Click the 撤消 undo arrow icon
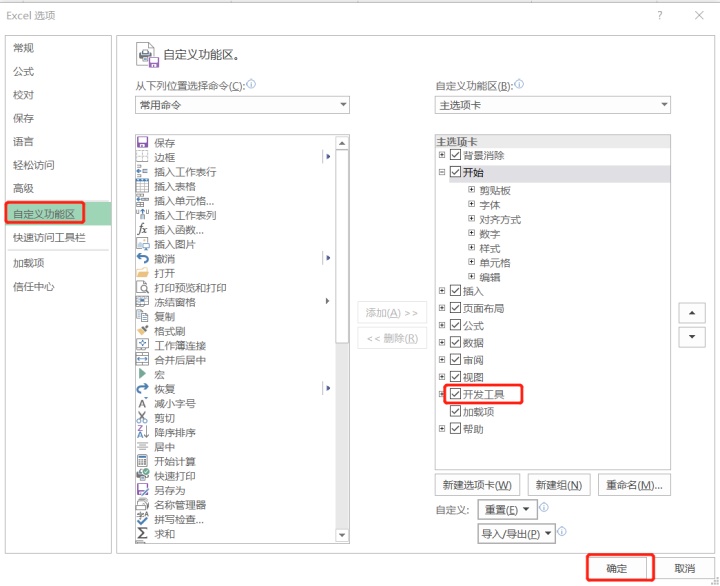The image size is (720, 586). click(x=142, y=259)
